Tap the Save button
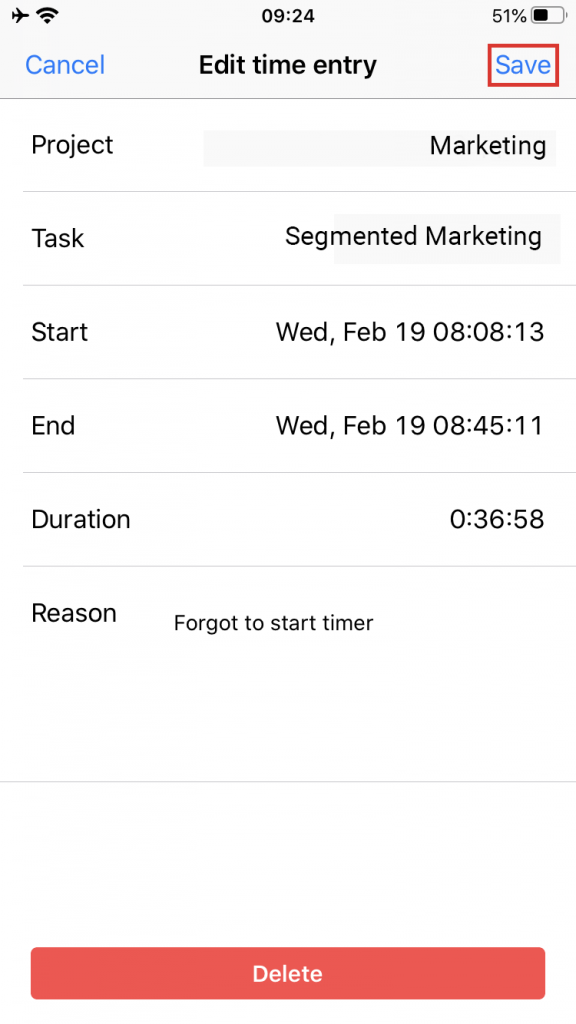The width and height of the screenshot is (576, 1024). (x=522, y=65)
